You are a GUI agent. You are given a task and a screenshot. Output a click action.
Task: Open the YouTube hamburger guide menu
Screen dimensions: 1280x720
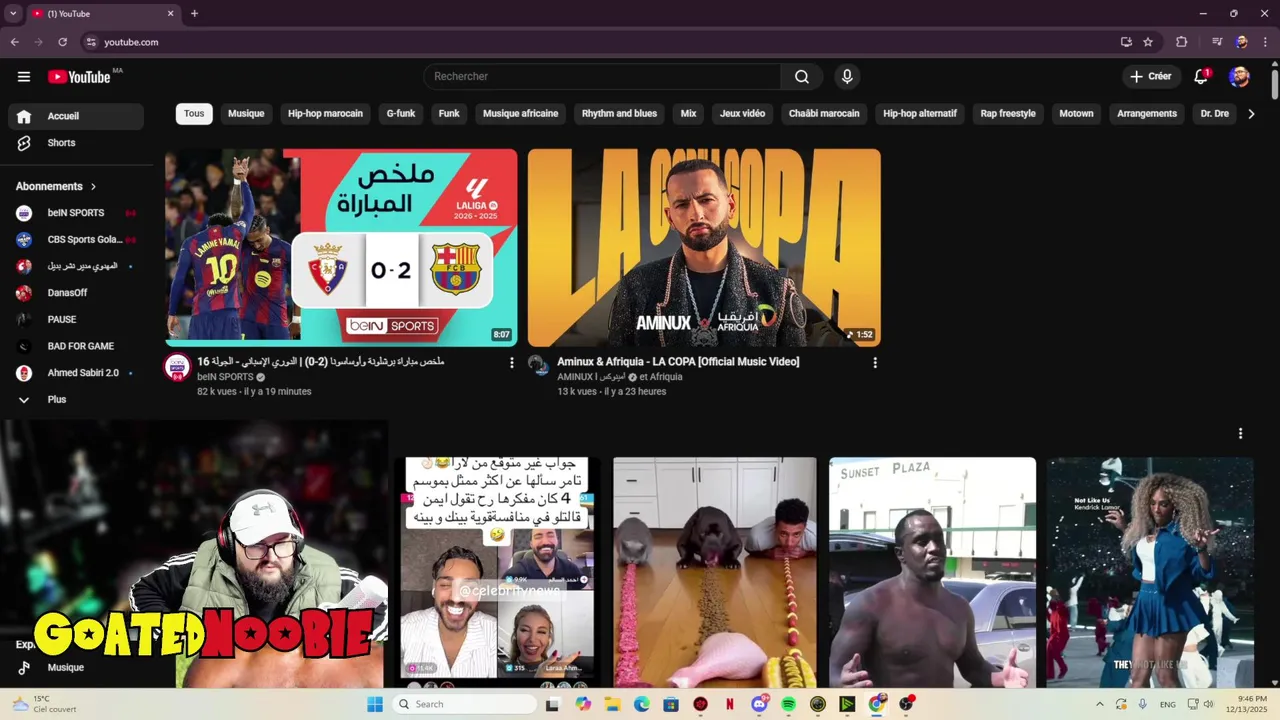(x=24, y=77)
